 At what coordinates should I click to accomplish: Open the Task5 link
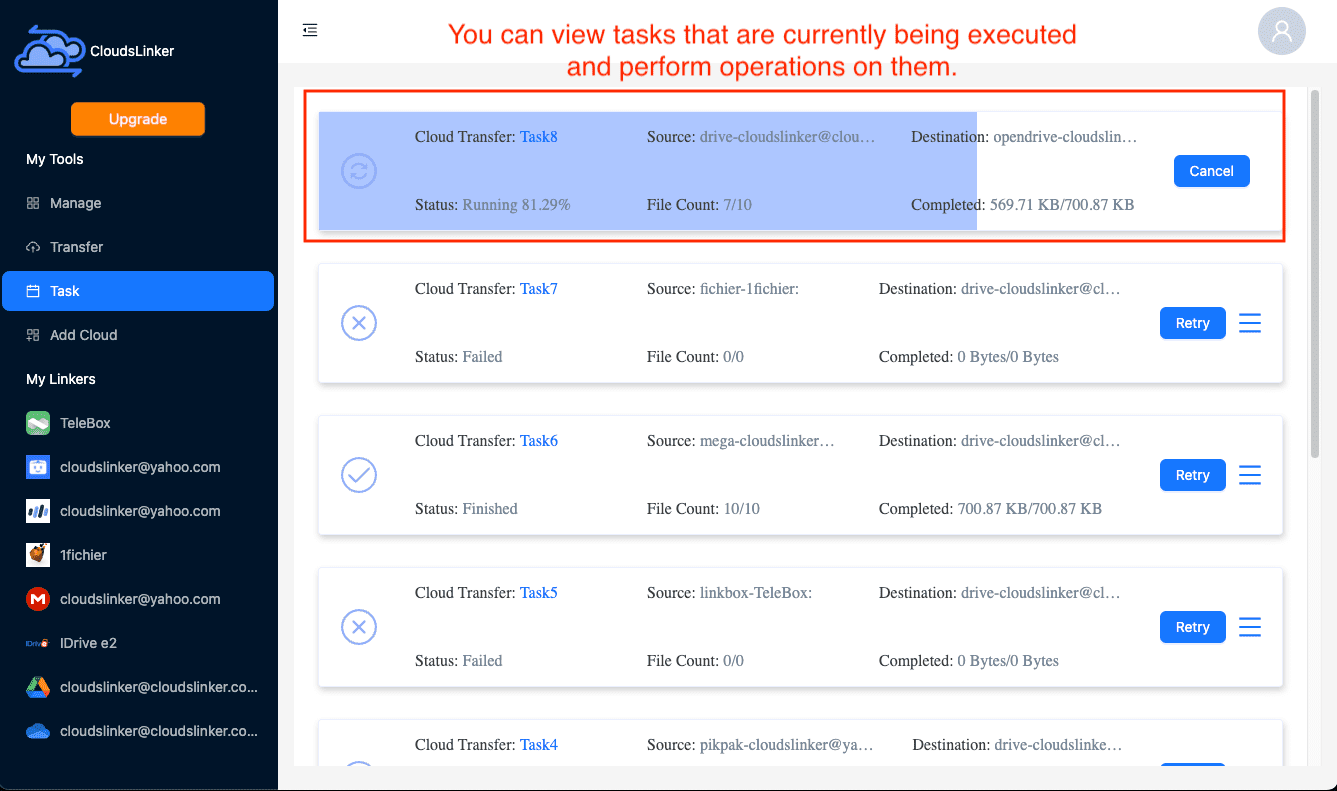point(538,593)
